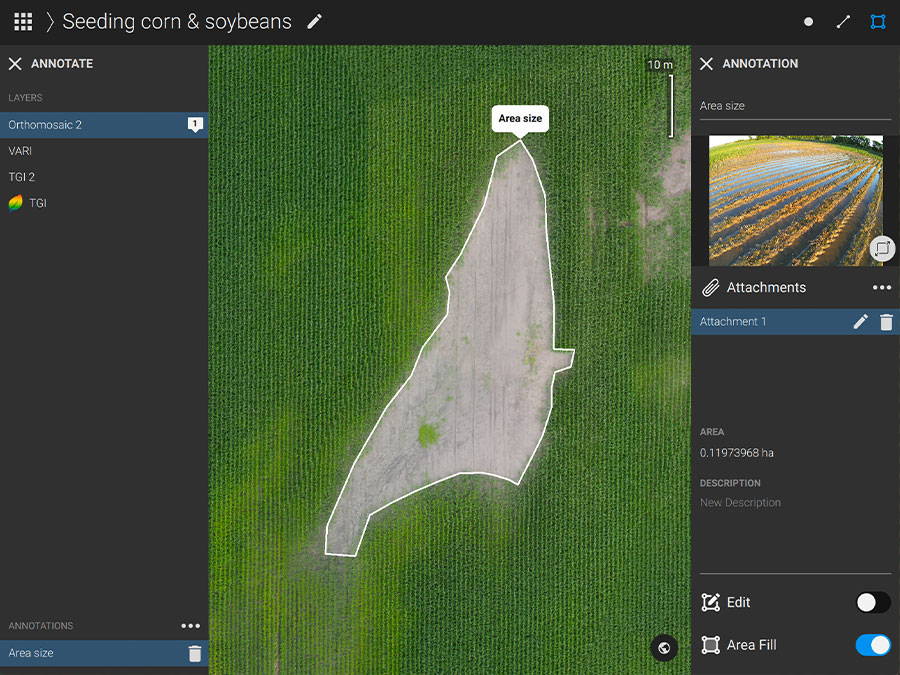Edit the Area size name field
The height and width of the screenshot is (675, 900).
795,106
